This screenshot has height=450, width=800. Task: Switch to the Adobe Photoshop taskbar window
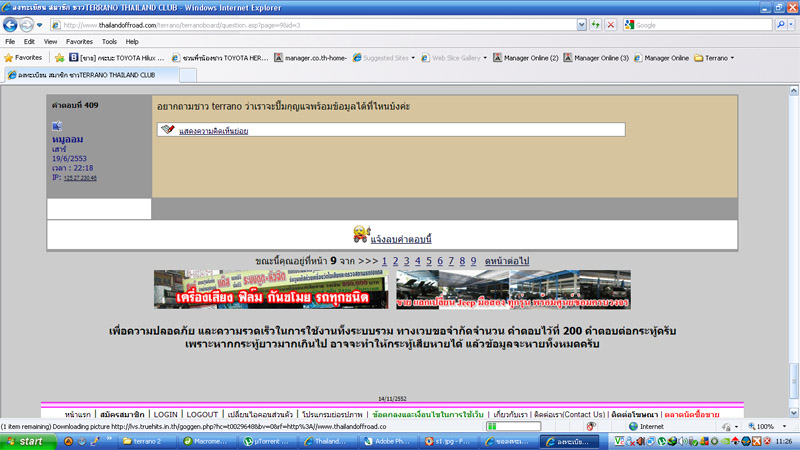pyautogui.click(x=387, y=441)
